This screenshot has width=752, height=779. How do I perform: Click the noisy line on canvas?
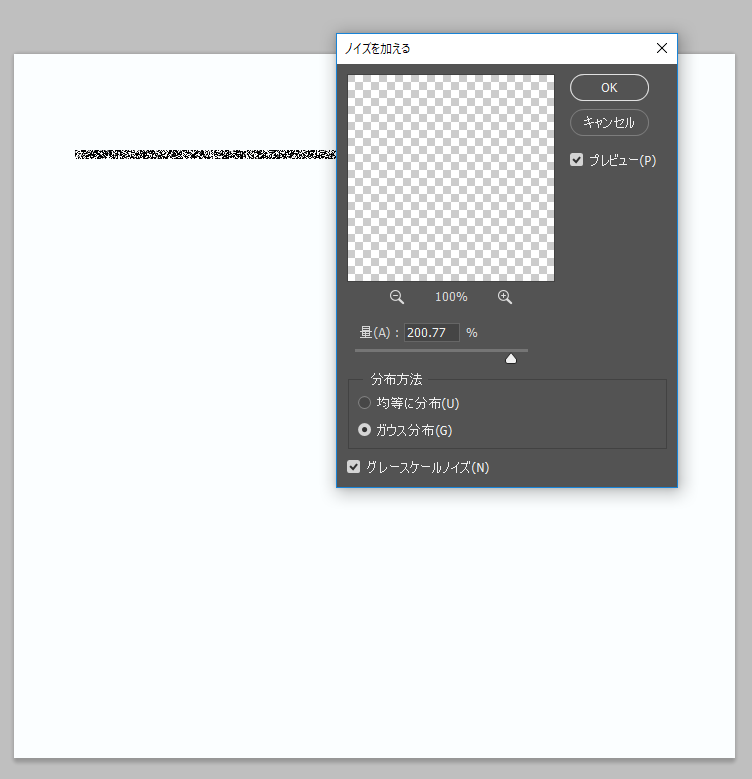(x=205, y=155)
